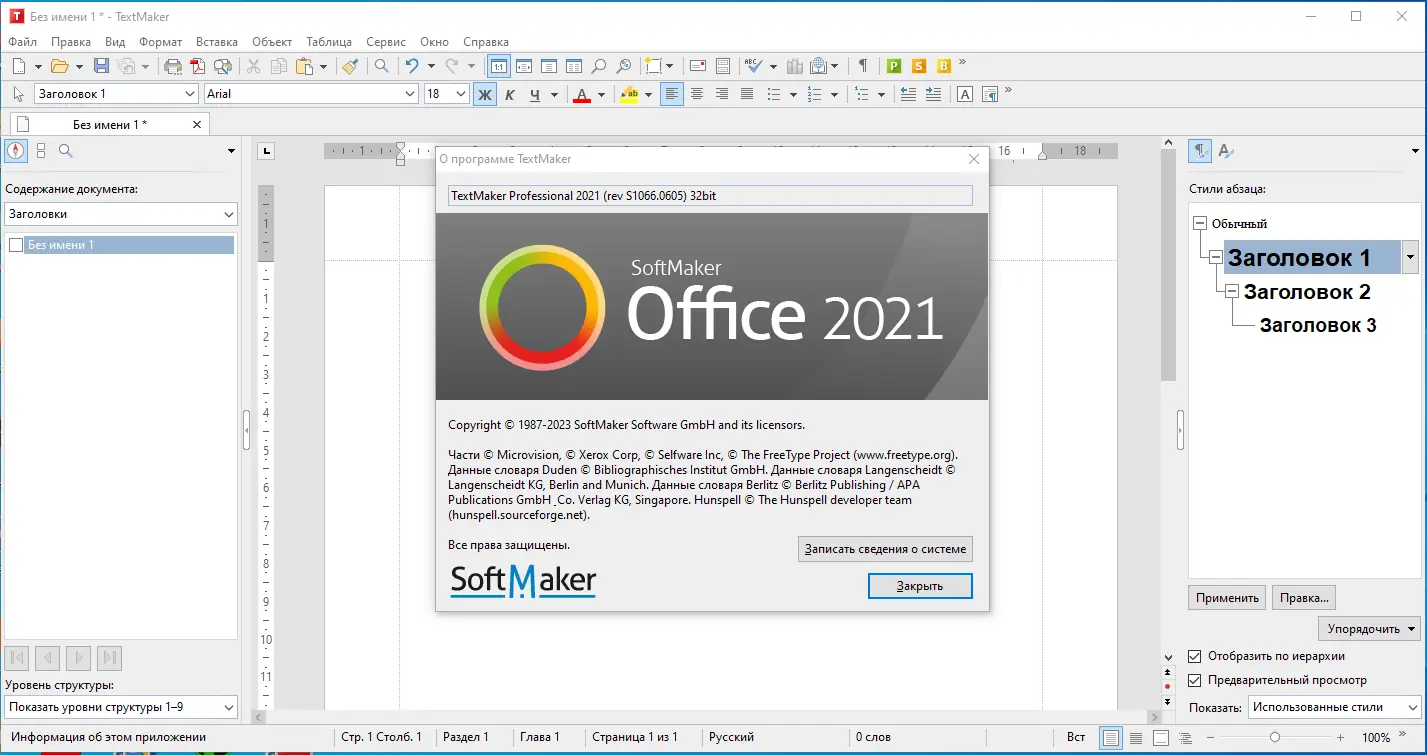Open the Справка menu
The image size is (1427, 755).
click(x=486, y=42)
